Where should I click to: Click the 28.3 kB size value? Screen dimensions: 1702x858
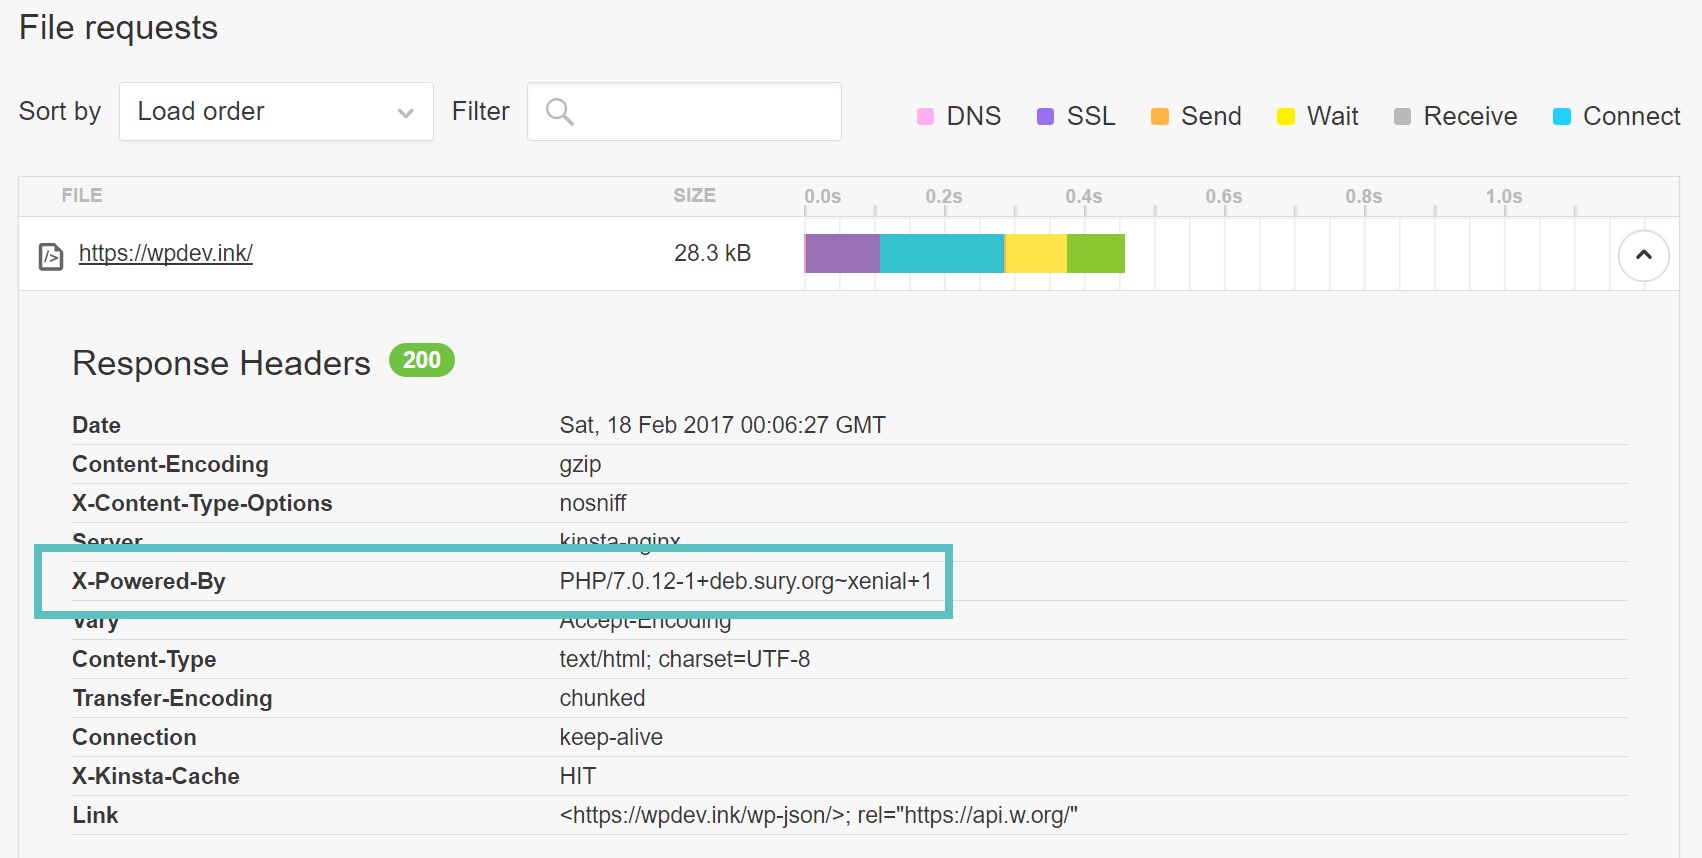(712, 253)
